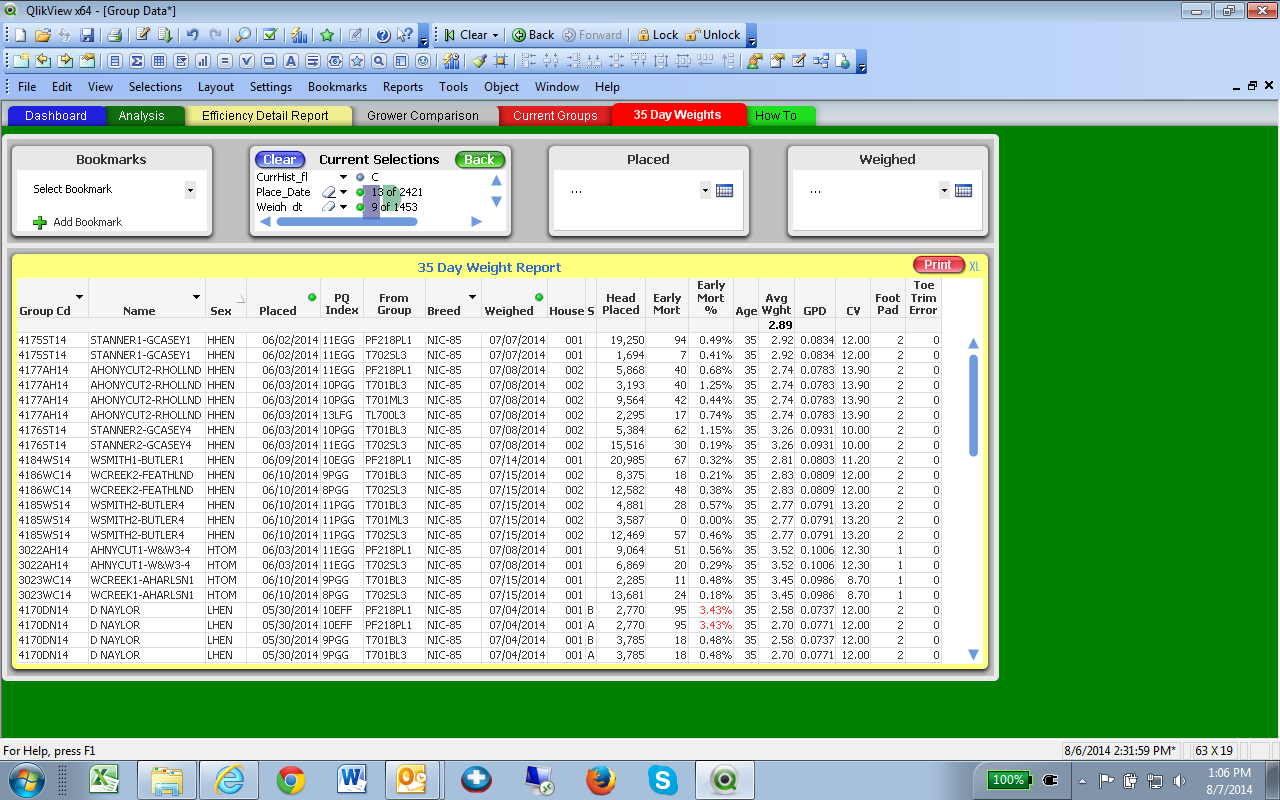Click the Current Selections horizontal scrollbar
Image resolution: width=1280 pixels, height=800 pixels.
click(x=346, y=222)
